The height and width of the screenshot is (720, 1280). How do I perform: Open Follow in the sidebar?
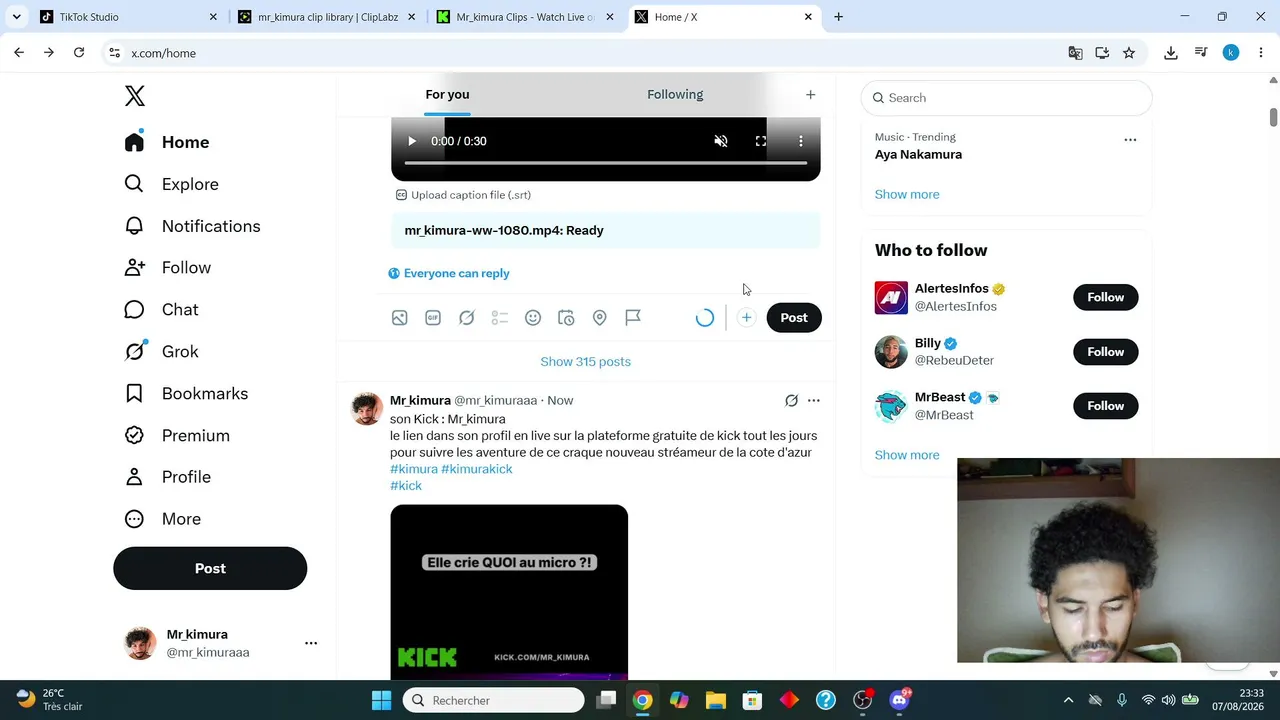tap(167, 268)
